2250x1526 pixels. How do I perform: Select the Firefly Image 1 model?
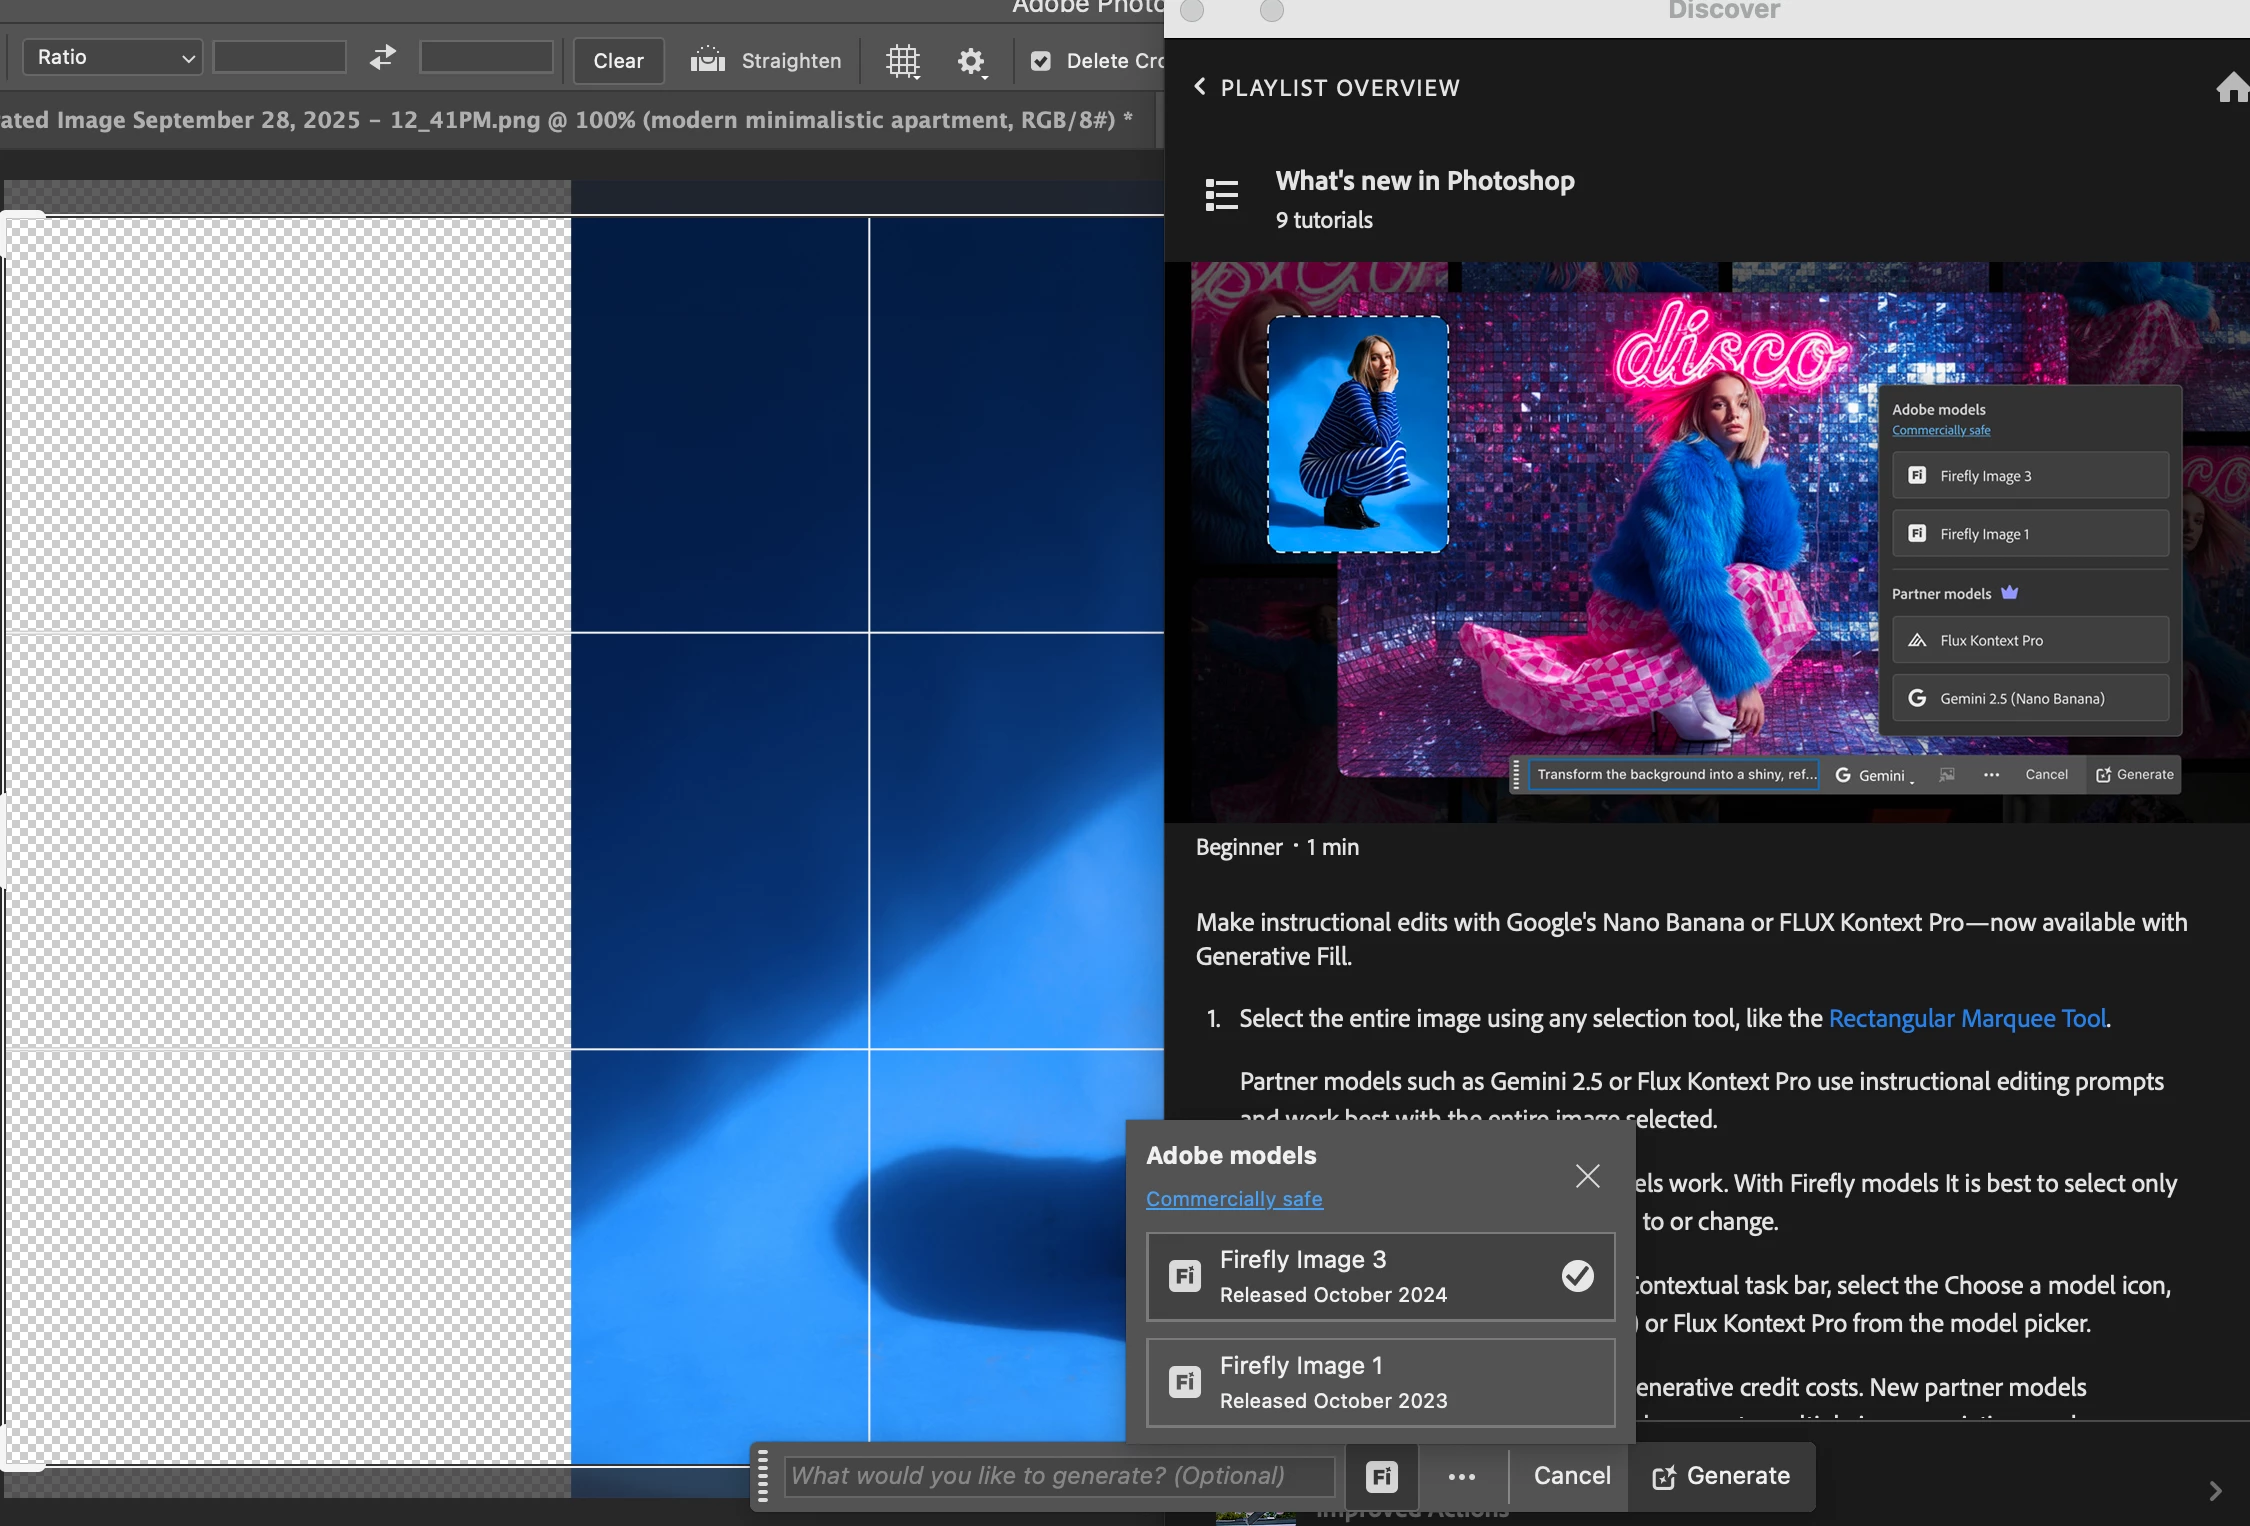1380,1382
